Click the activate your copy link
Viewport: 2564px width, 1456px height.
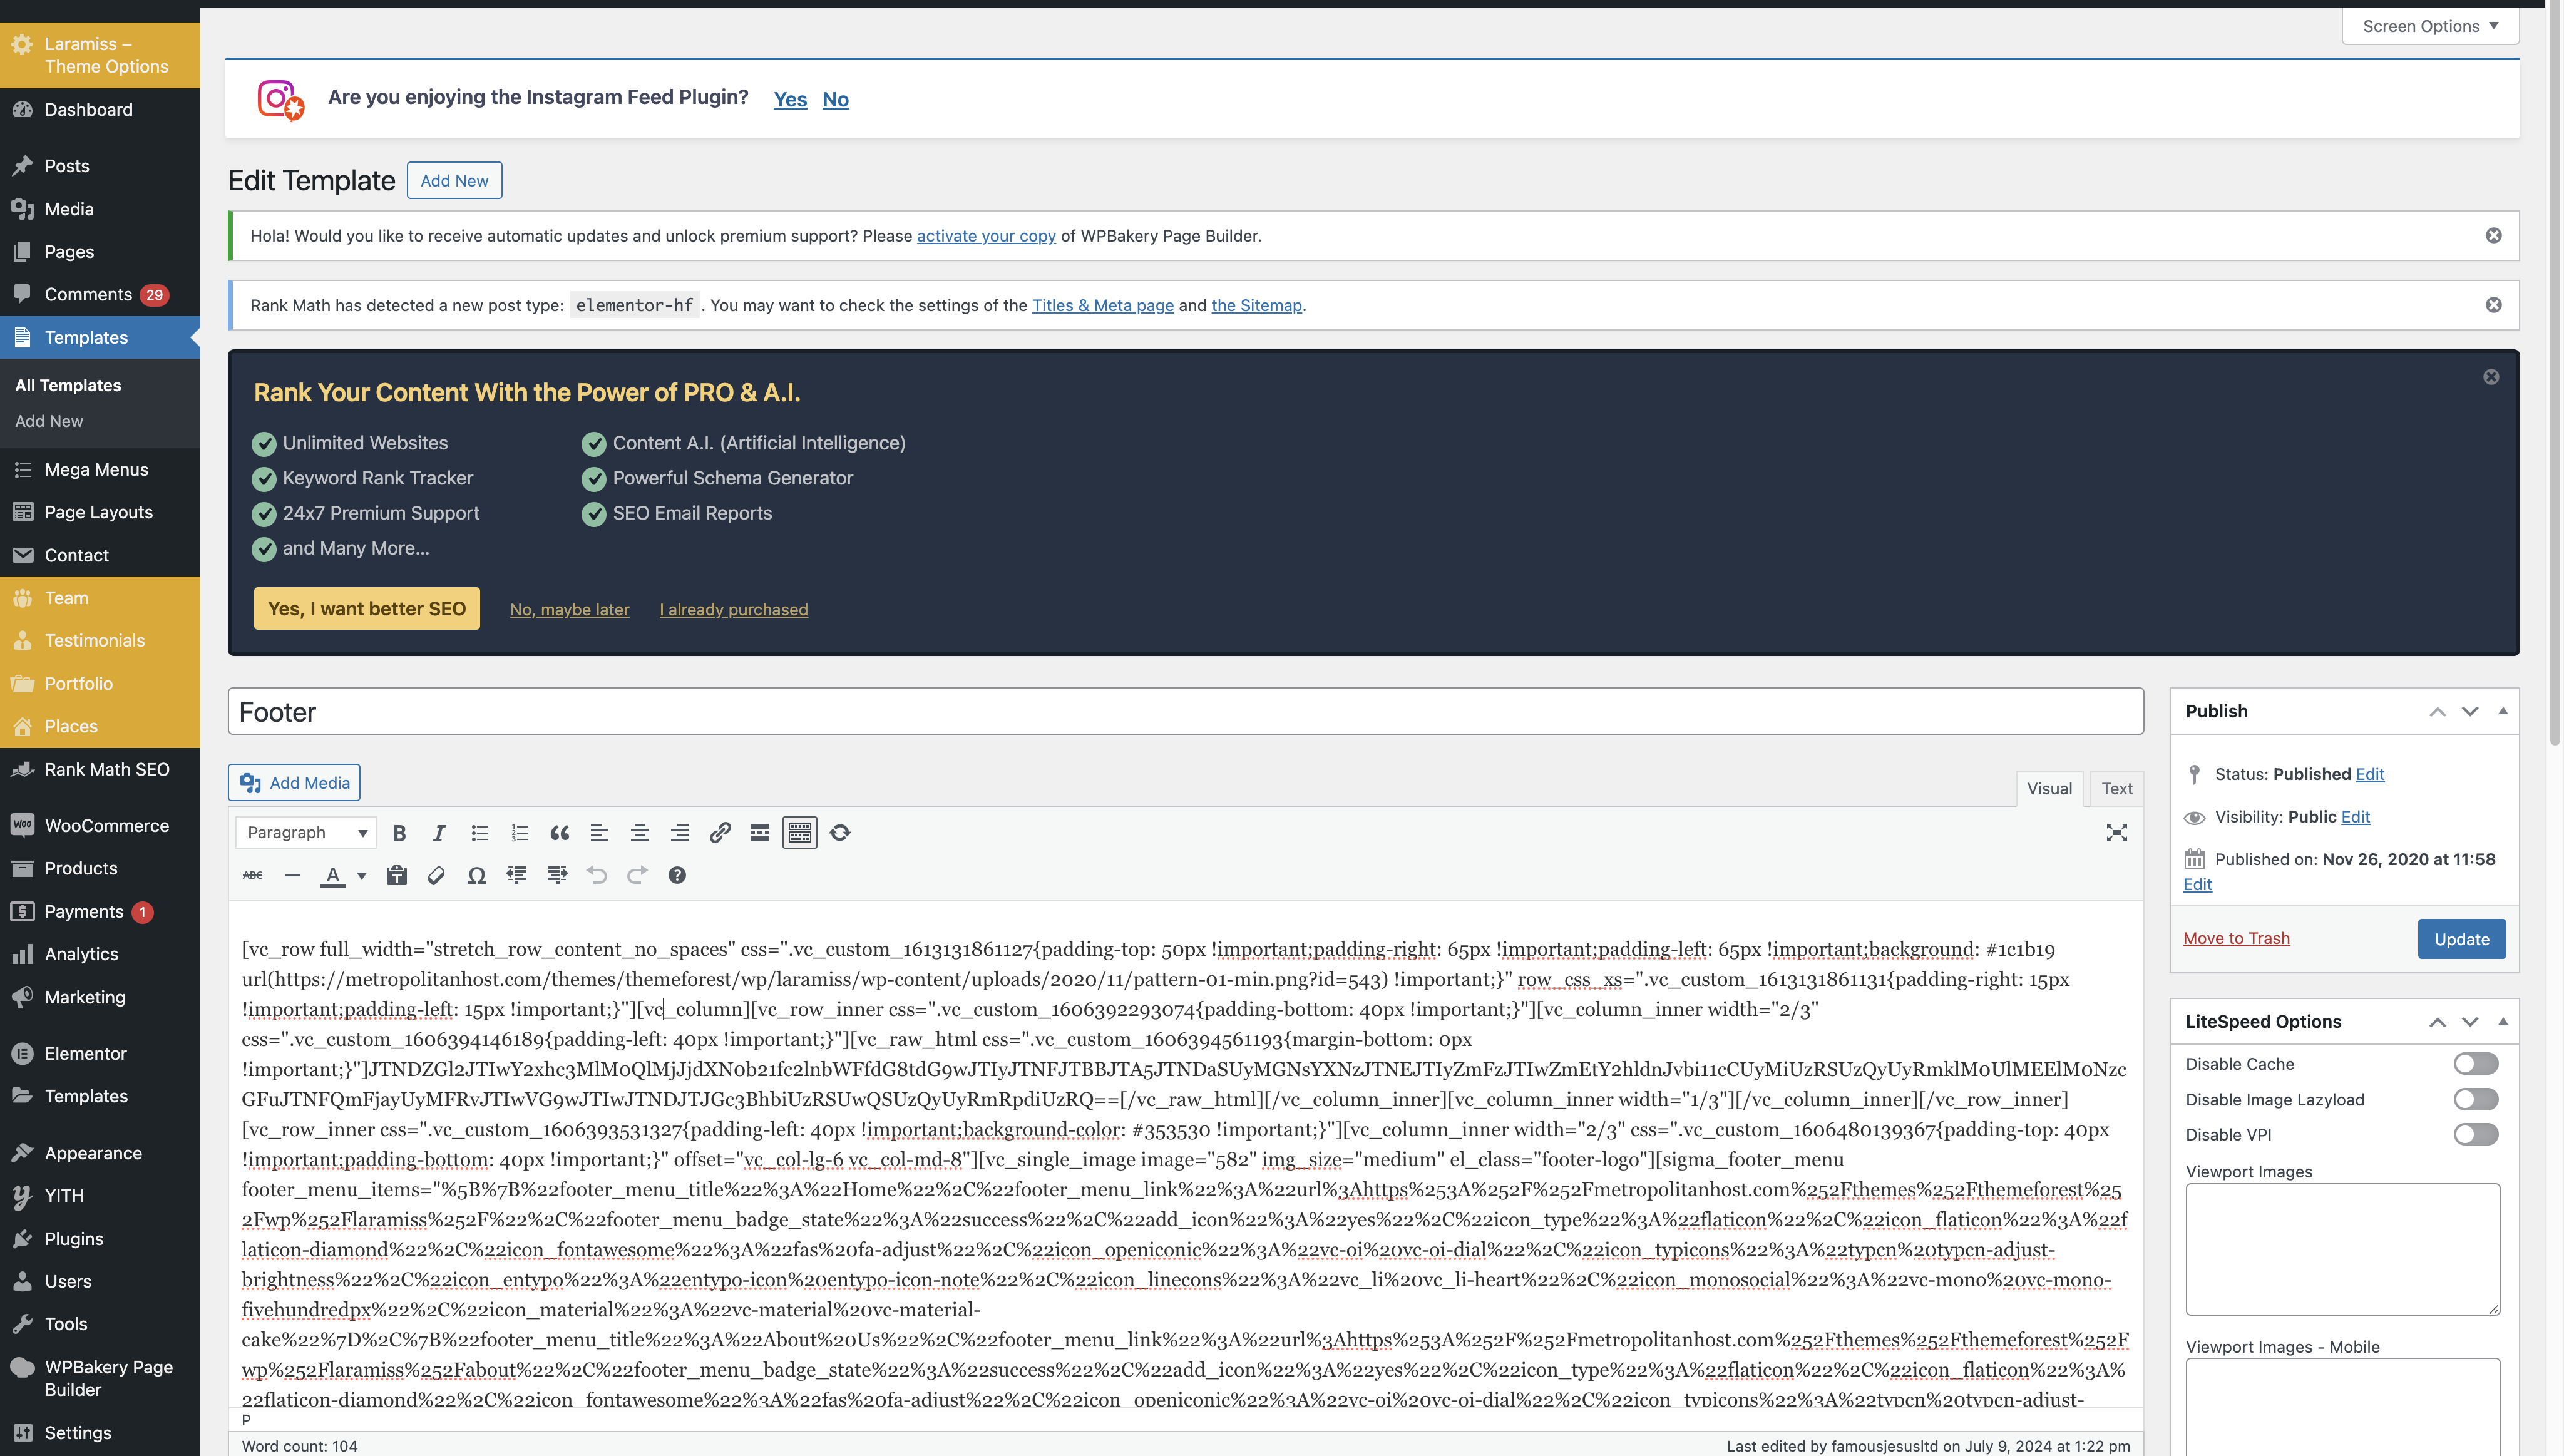pyautogui.click(x=986, y=236)
